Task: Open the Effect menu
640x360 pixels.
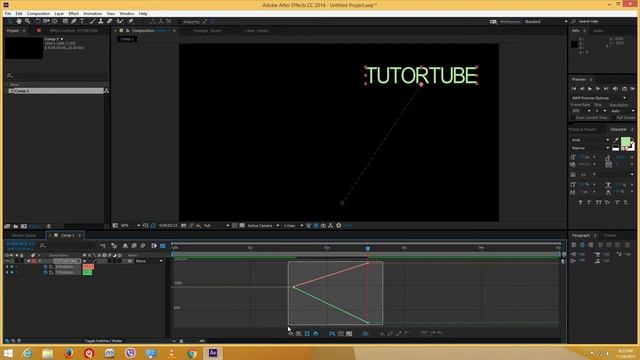Action: coord(73,13)
